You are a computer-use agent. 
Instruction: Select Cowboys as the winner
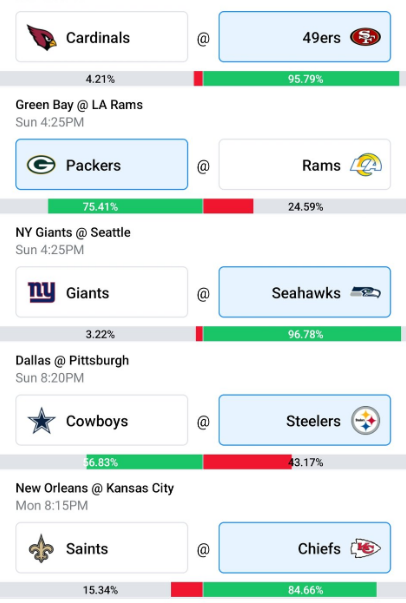[x=102, y=420]
